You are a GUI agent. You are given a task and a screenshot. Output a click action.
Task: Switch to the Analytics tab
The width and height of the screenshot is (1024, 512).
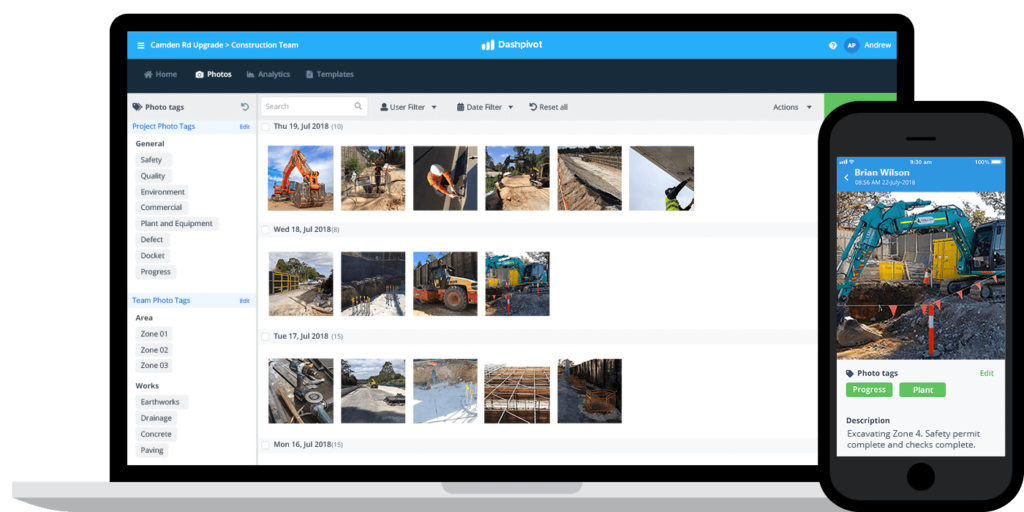(268, 74)
